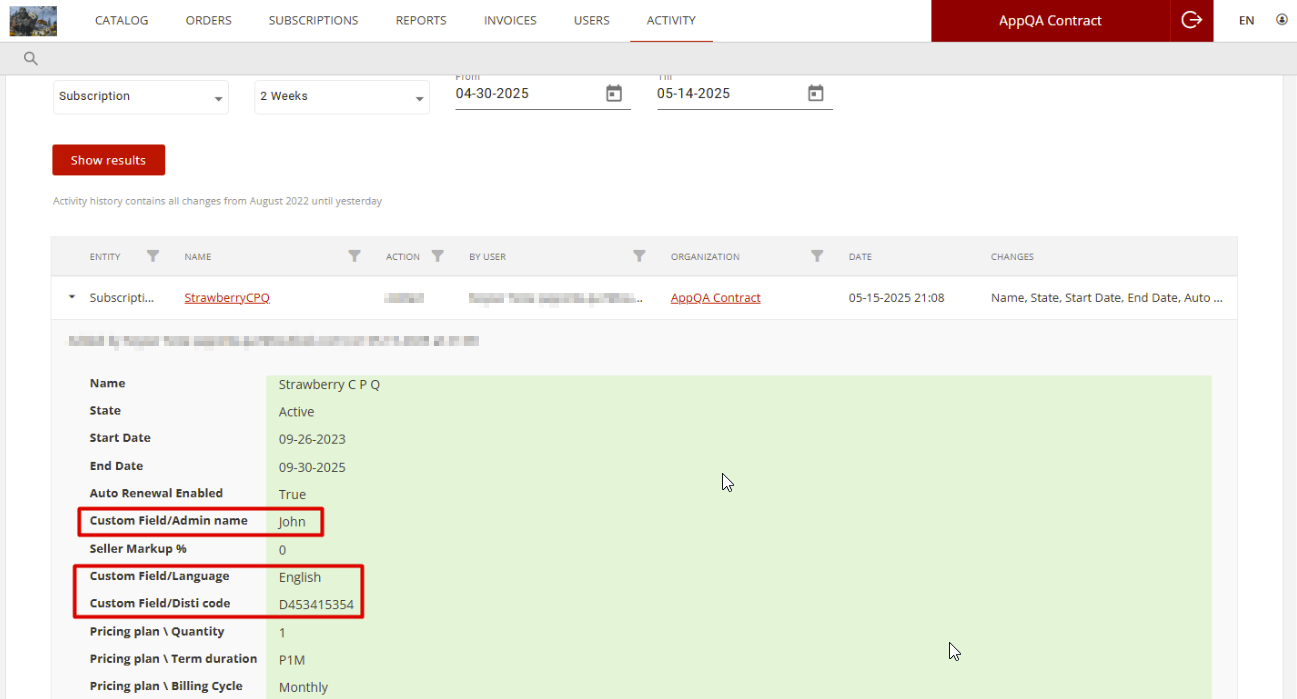The width and height of the screenshot is (1297, 699).
Task: Go to the Catalog tab
Action: pos(122,20)
